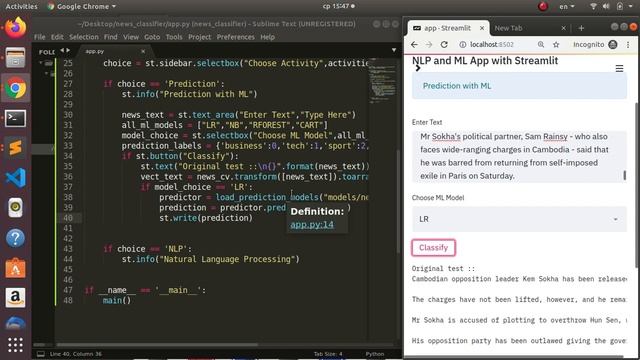640x360 pixels.
Task: Close the New Tab tab
Action: pos(563,28)
